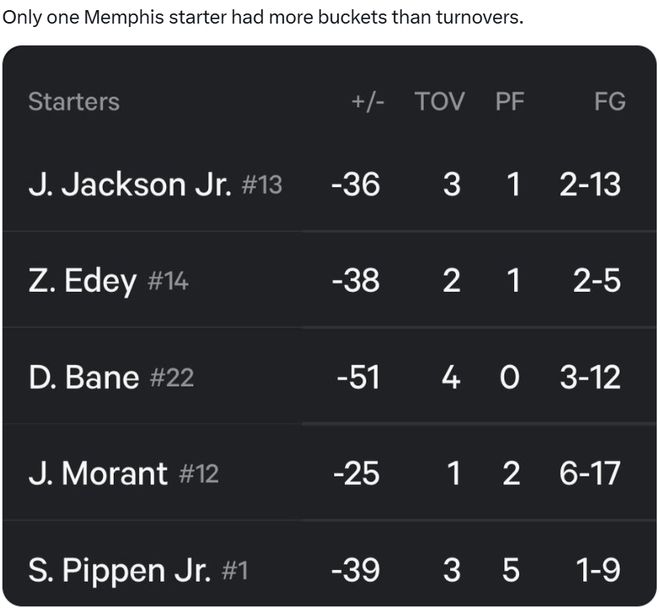Click S. Pippen Jr.'s 1-9 field goal stat
The height and width of the screenshot is (608, 660).
[596, 570]
